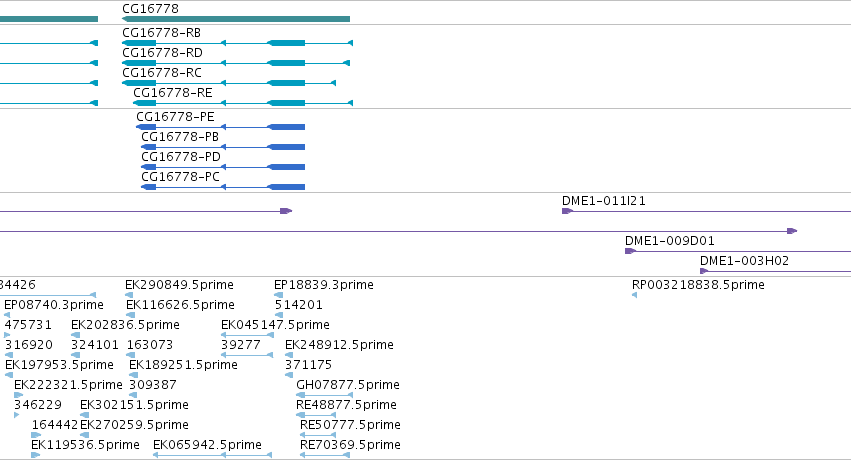Select the CG16778 gene bar
Image resolution: width=851 pixels, height=460 pixels.
[x=236, y=19]
